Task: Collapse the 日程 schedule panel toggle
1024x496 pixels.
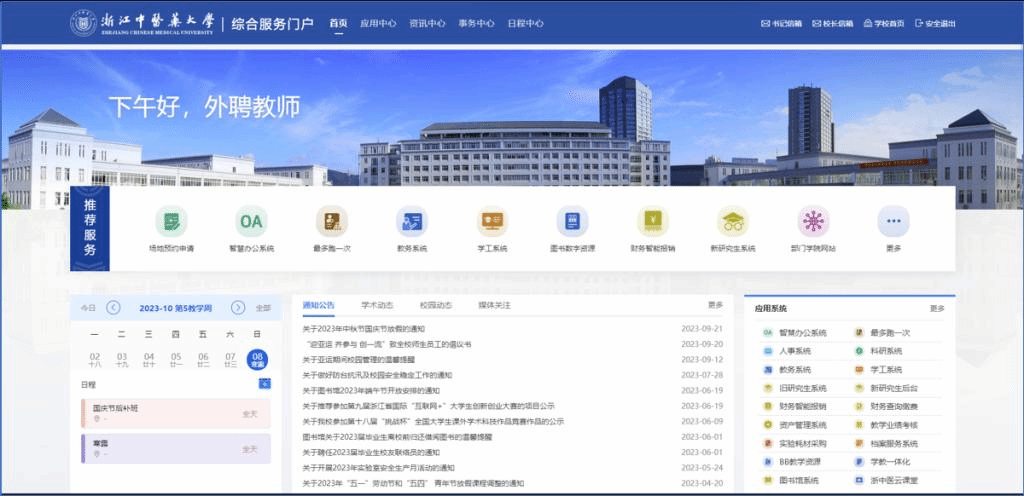Action: [x=263, y=384]
